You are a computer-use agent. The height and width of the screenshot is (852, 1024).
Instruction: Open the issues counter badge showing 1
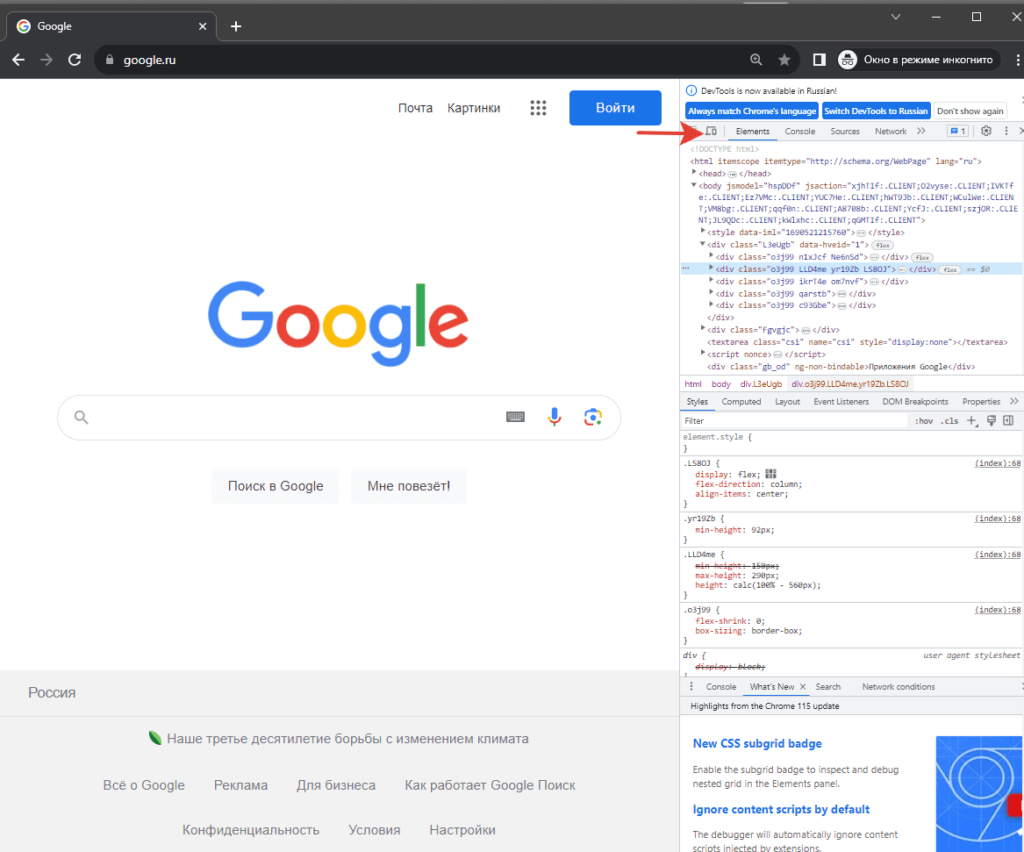coord(958,131)
